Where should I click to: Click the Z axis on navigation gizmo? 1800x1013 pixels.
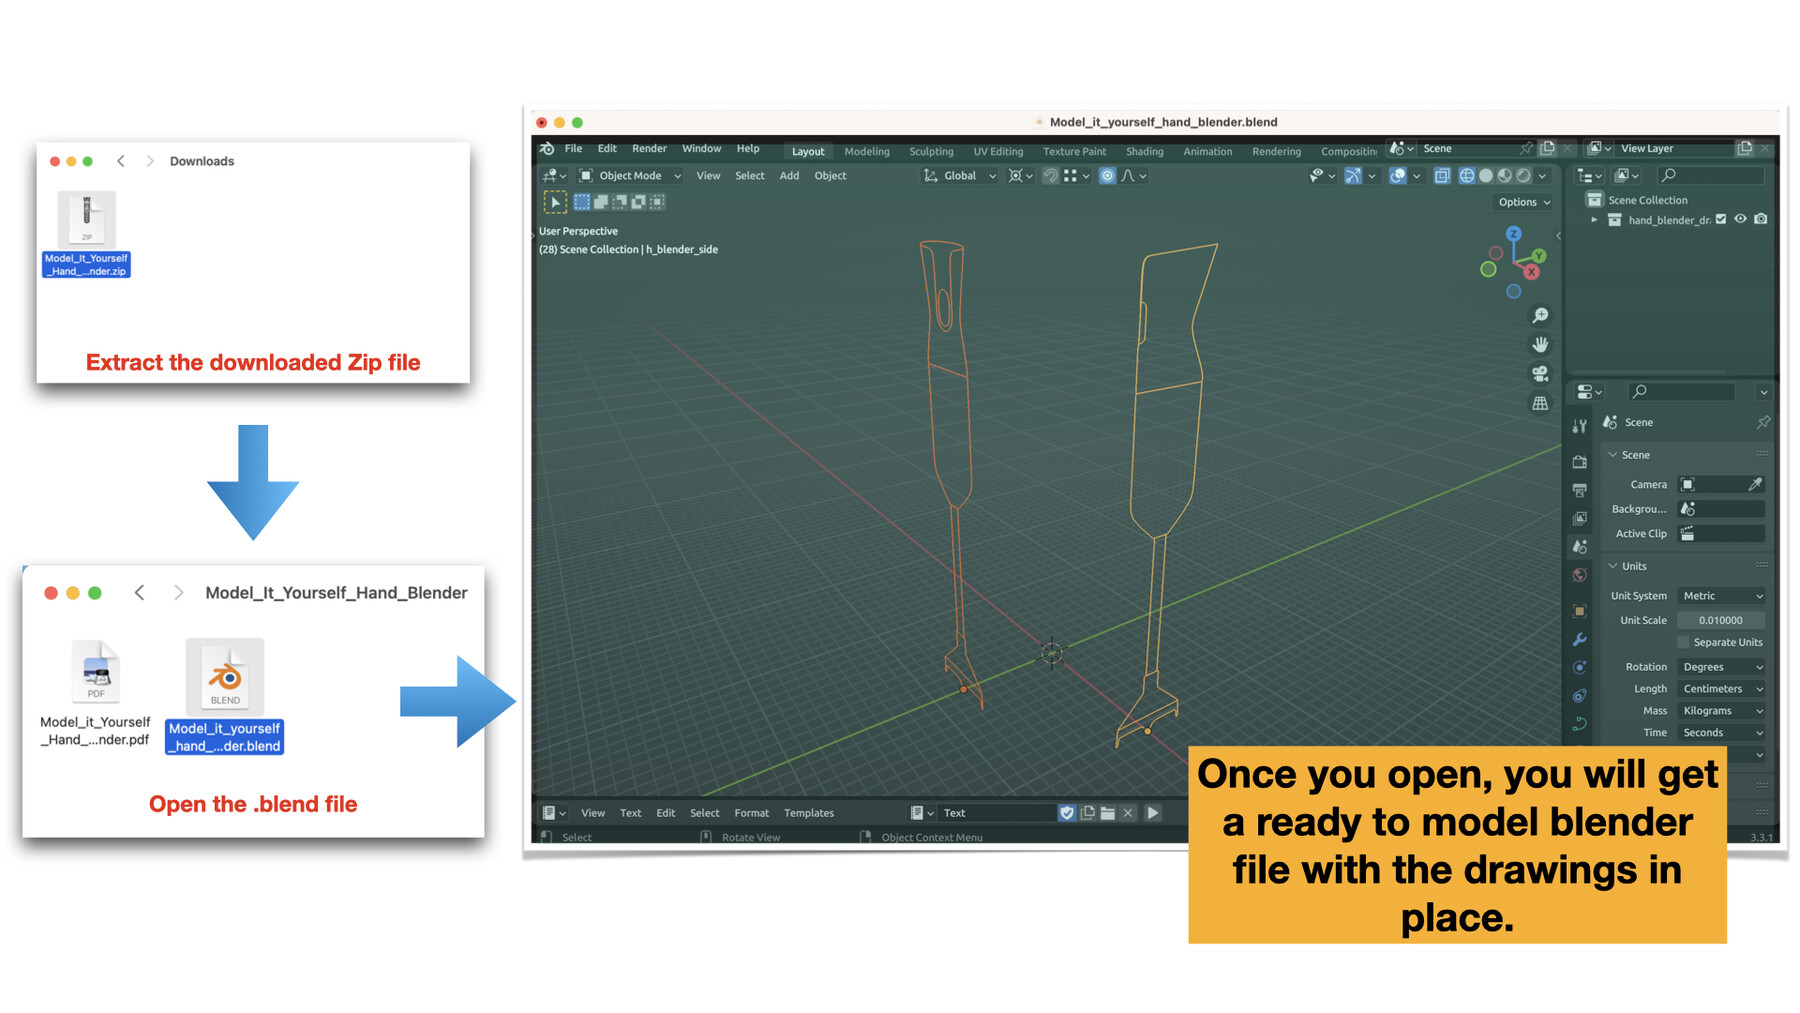click(1514, 233)
